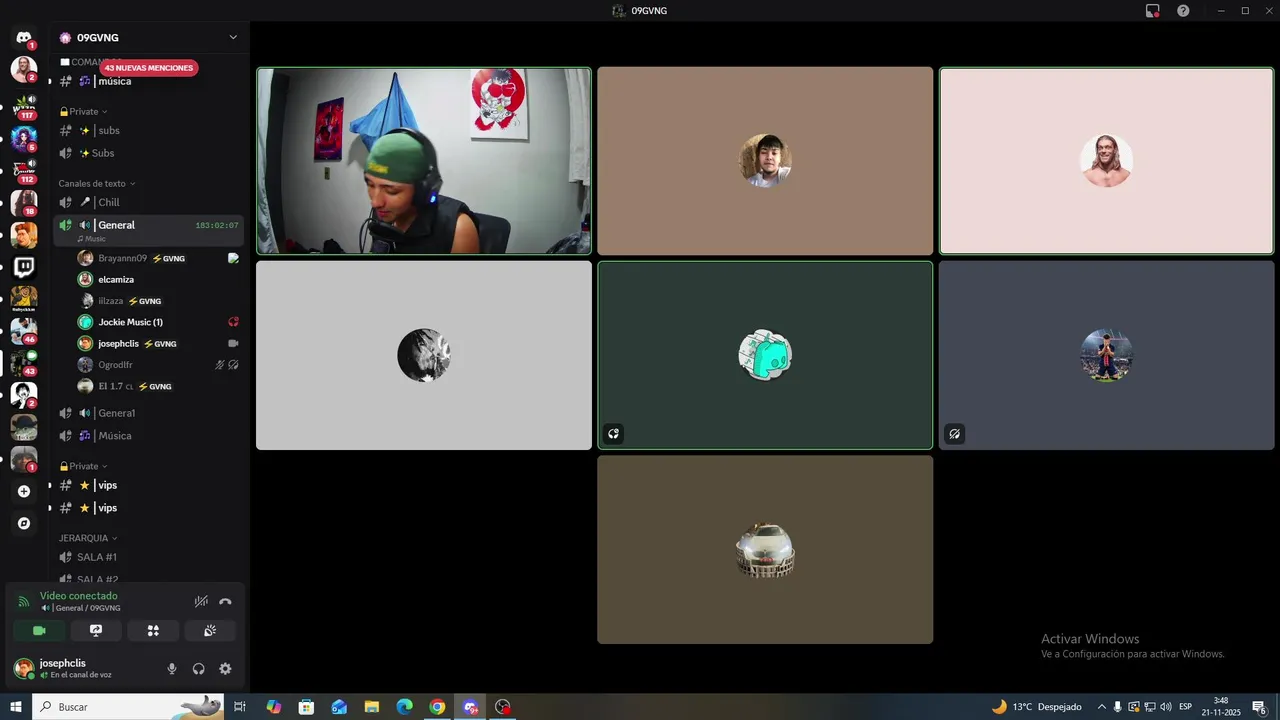Screen dimensions: 1280x720
Task: Collapse the Canales de texto category
Action: click(x=97, y=184)
